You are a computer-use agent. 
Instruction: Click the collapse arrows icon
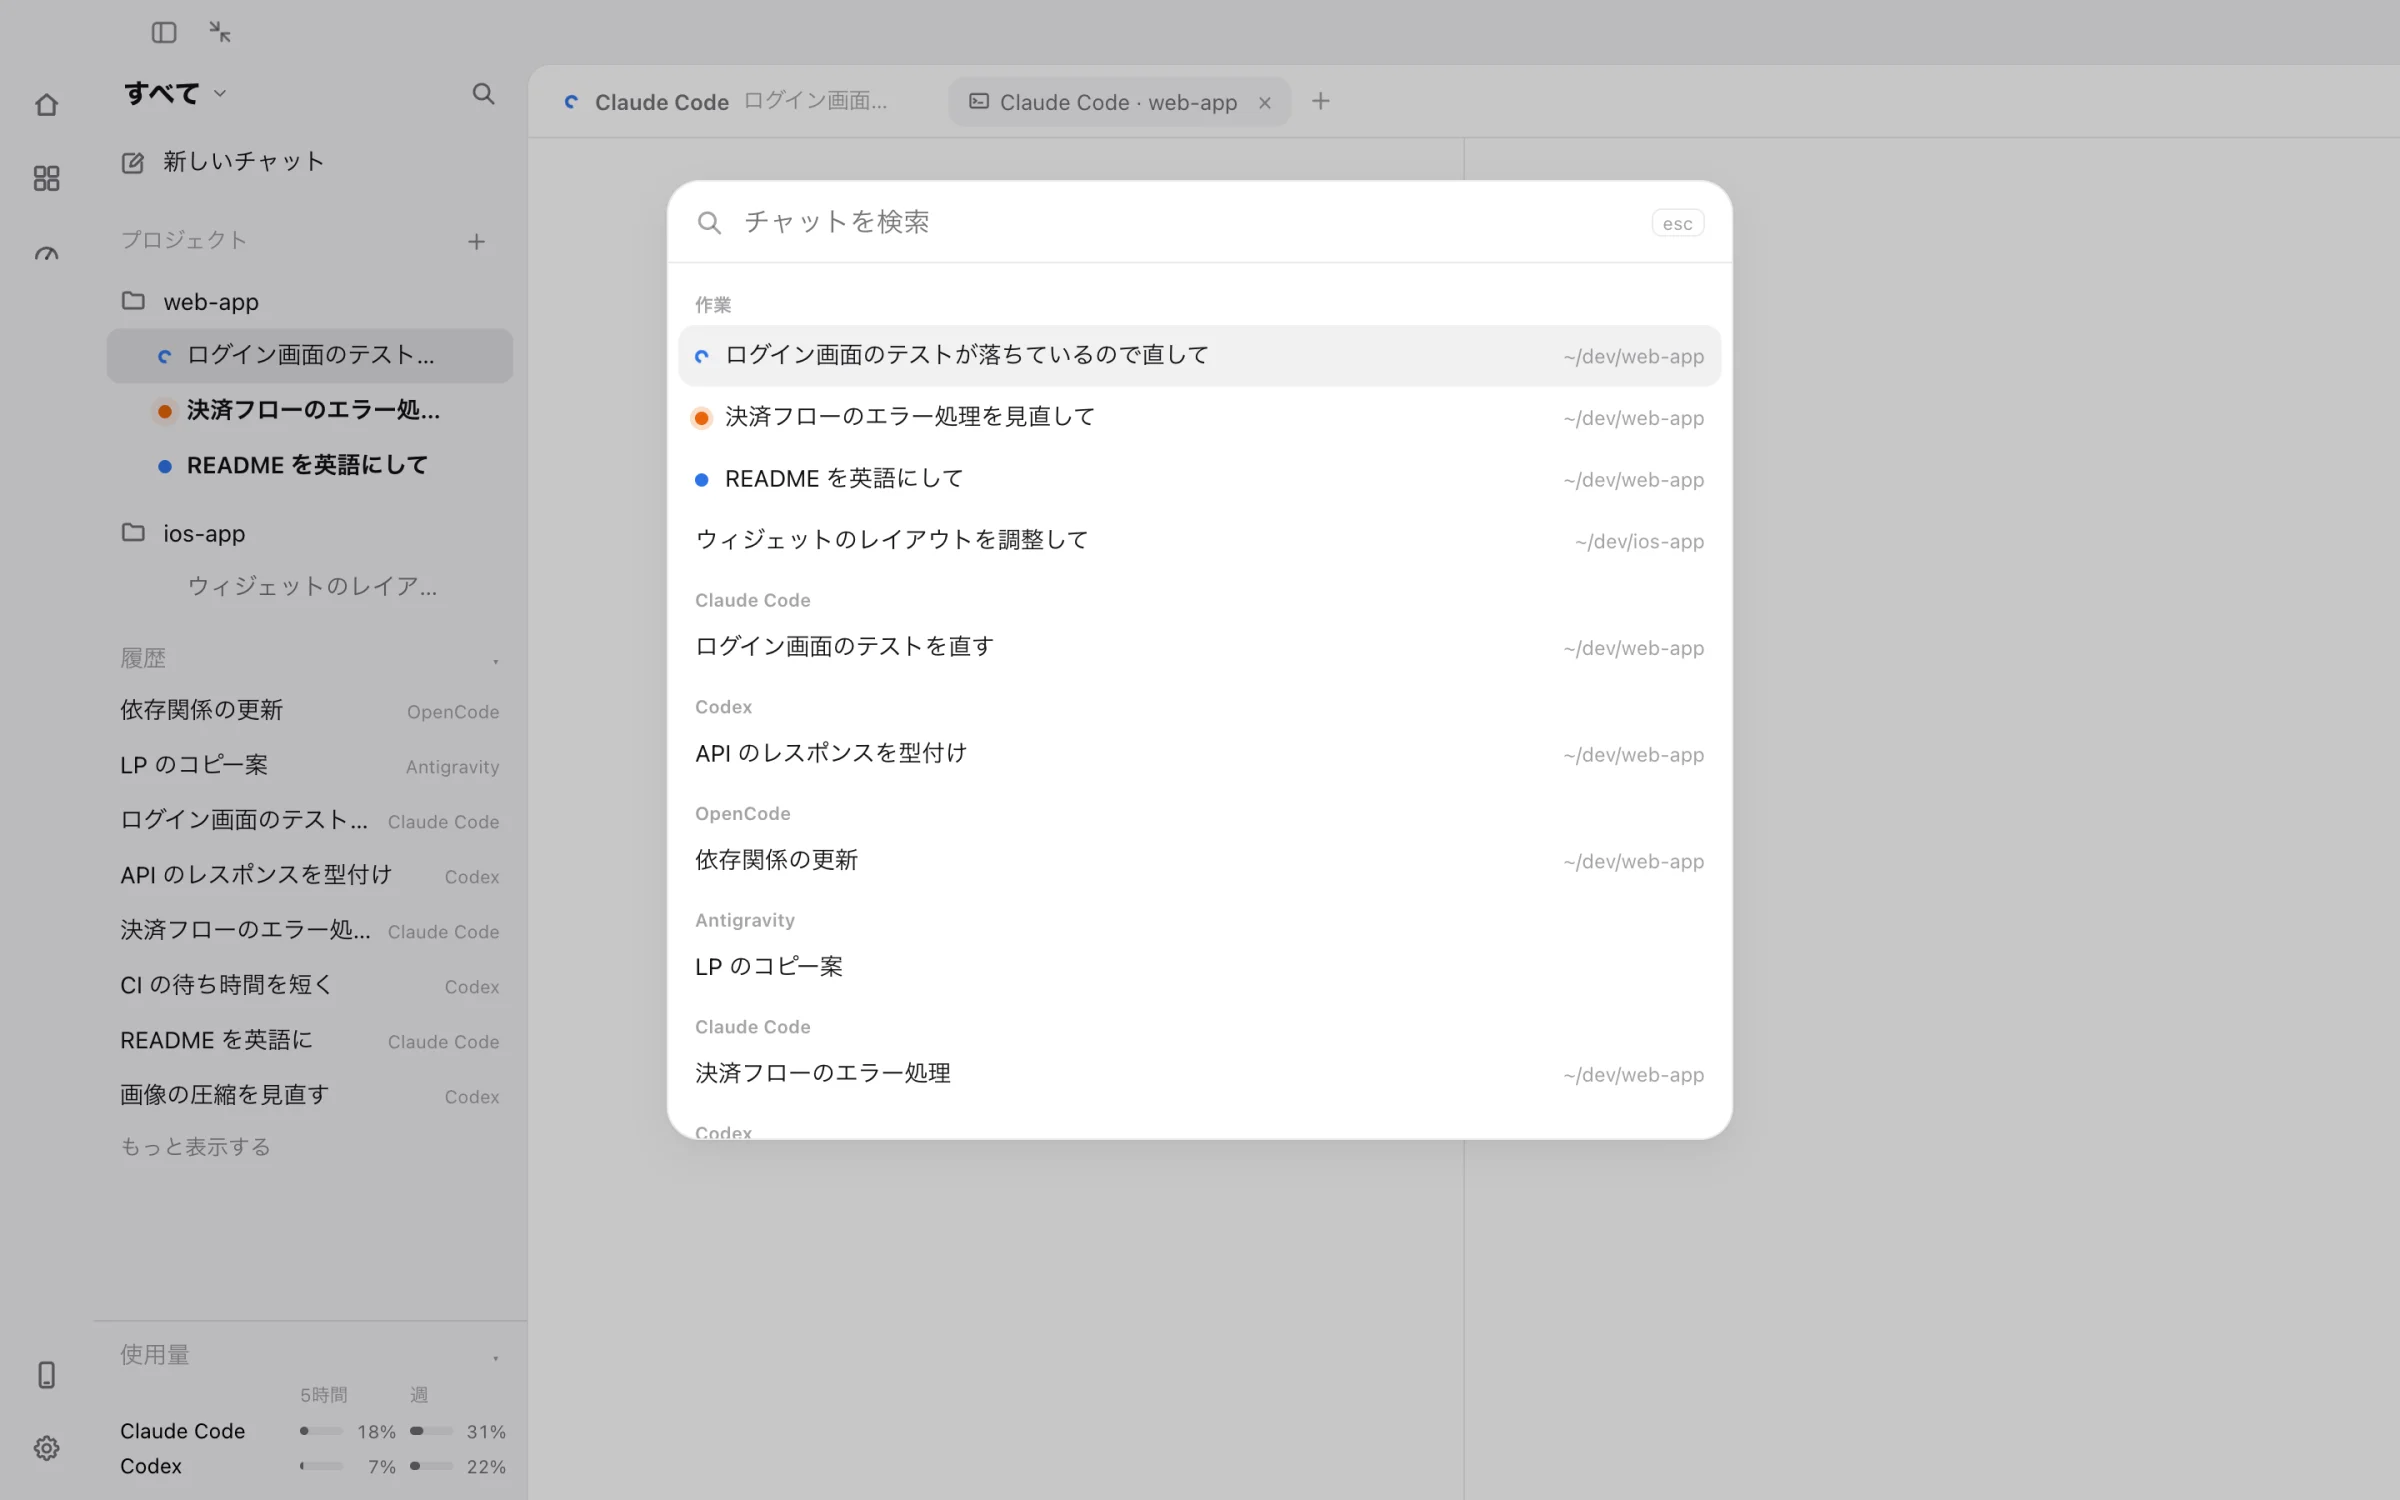pos(220,32)
